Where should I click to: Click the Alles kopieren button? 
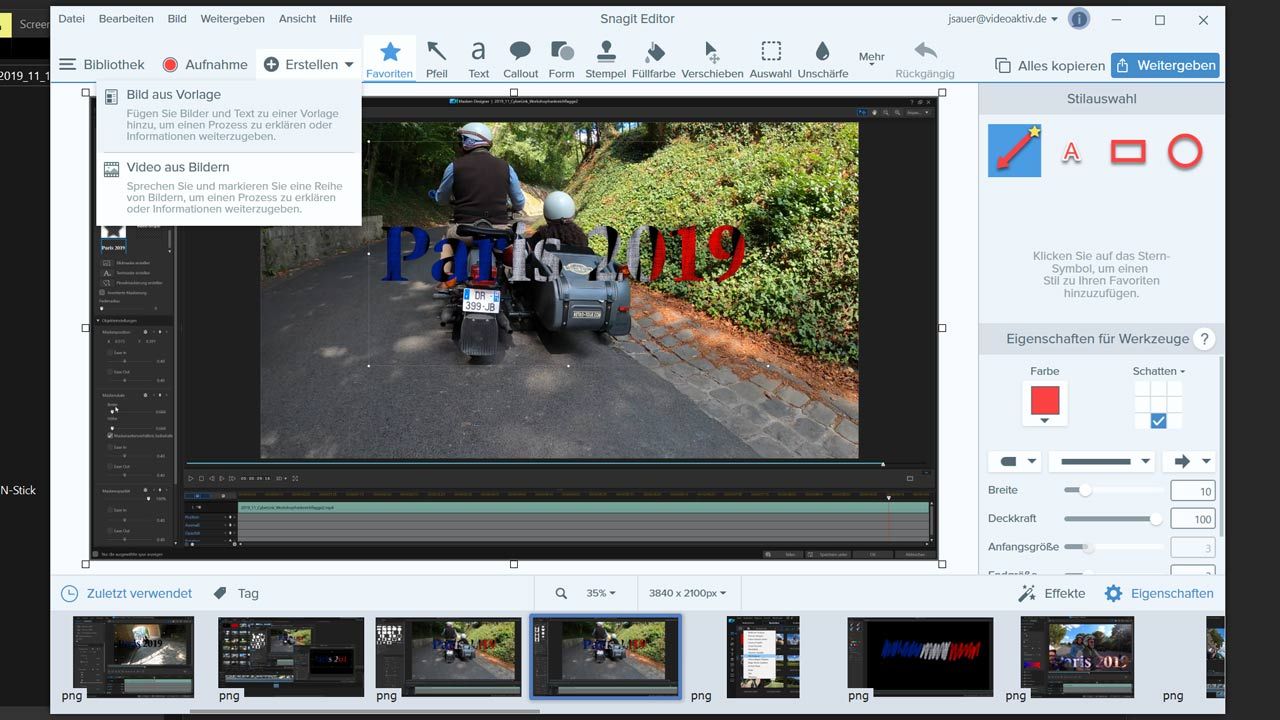1050,66
